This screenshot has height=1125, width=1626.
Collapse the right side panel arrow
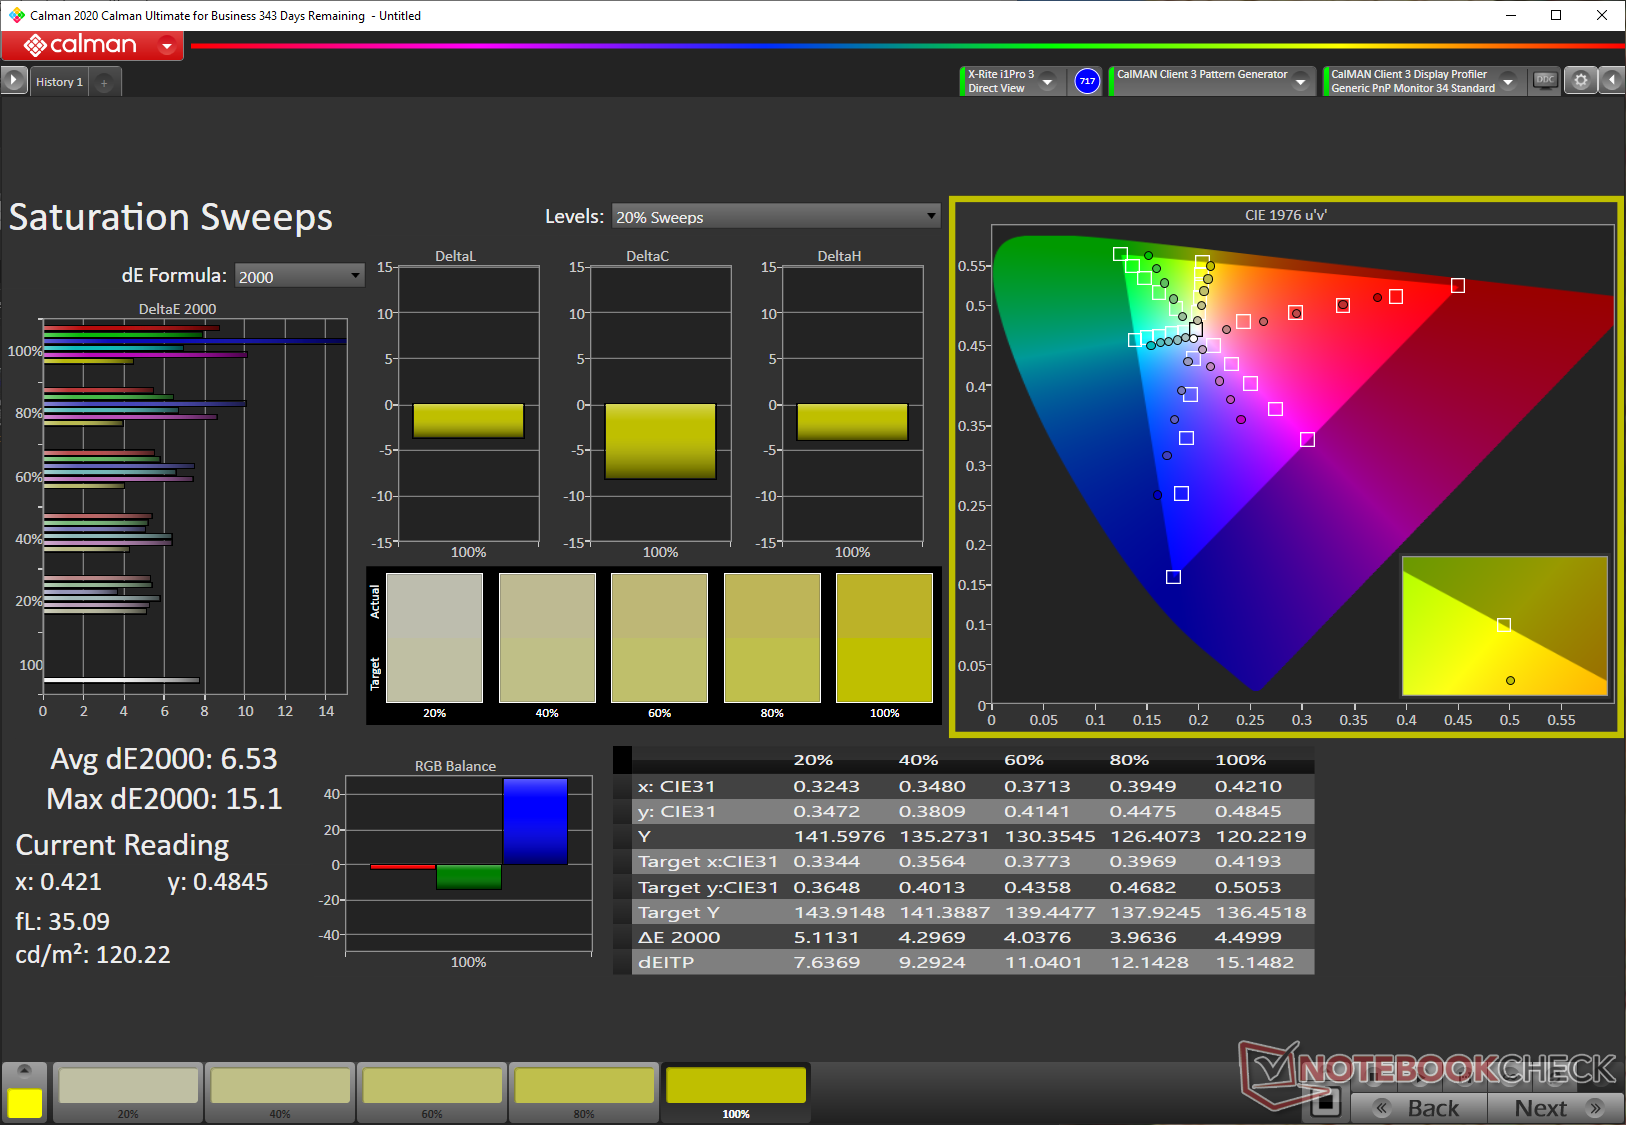(1612, 81)
